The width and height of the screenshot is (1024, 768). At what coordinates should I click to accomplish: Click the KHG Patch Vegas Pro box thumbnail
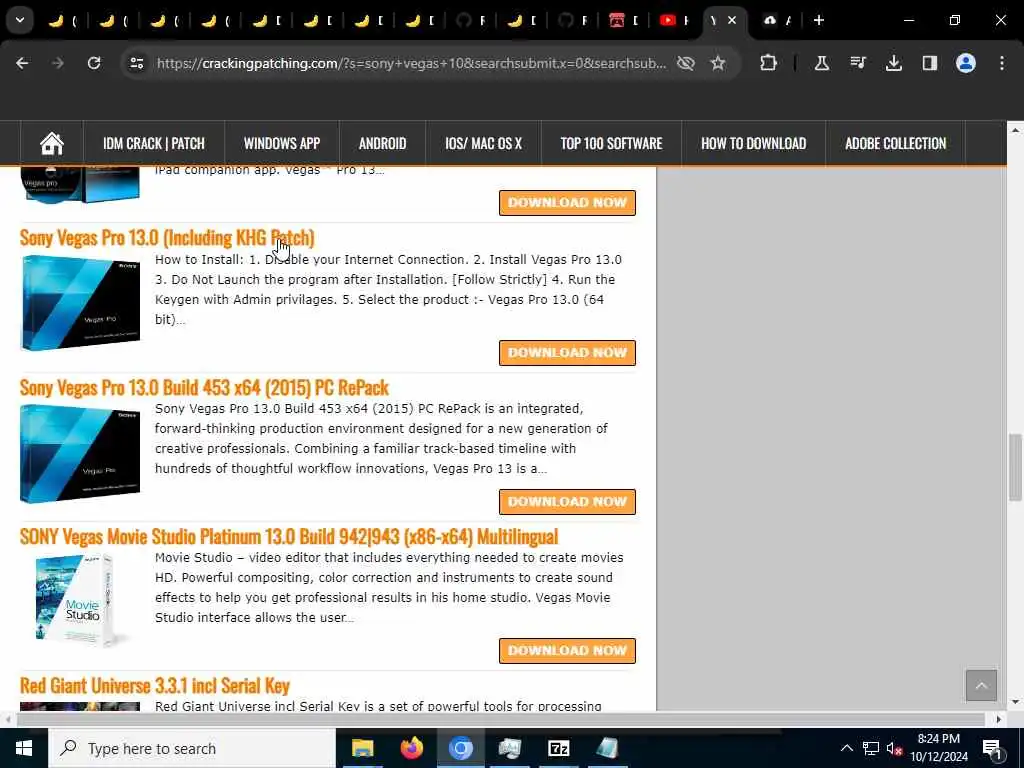[x=80, y=303]
